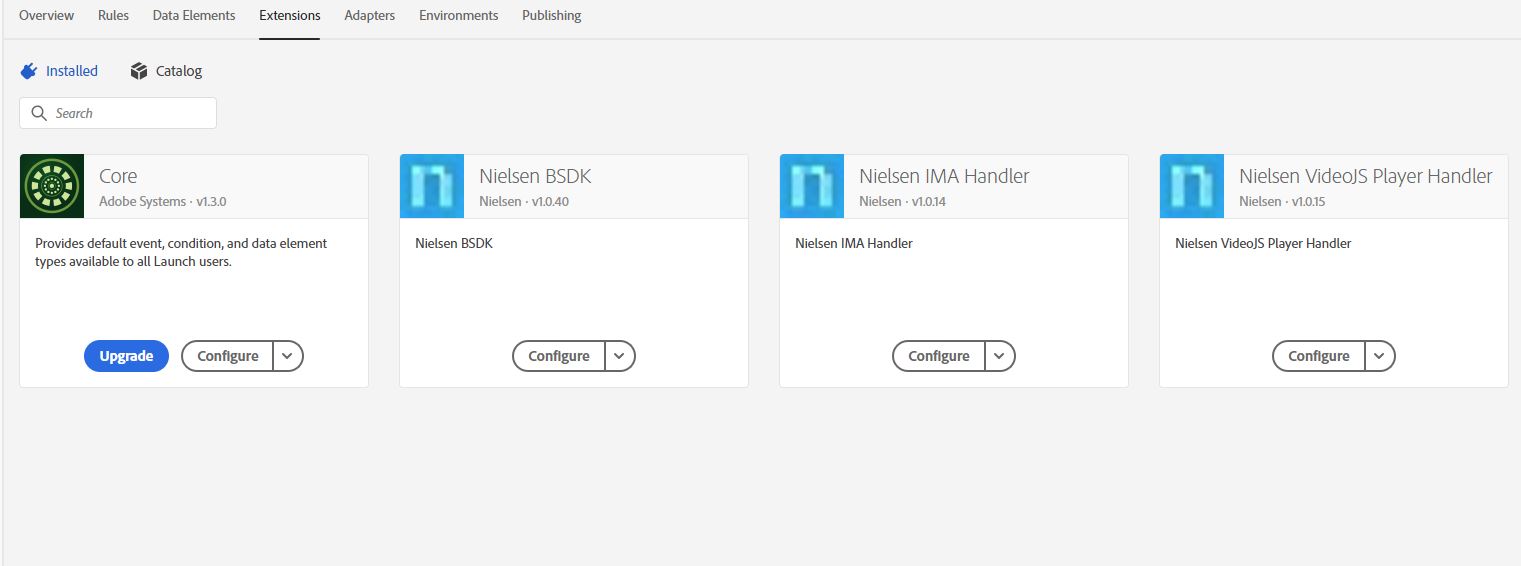Open the Environments tab
Image resolution: width=1521 pixels, height=566 pixels.
pos(458,15)
